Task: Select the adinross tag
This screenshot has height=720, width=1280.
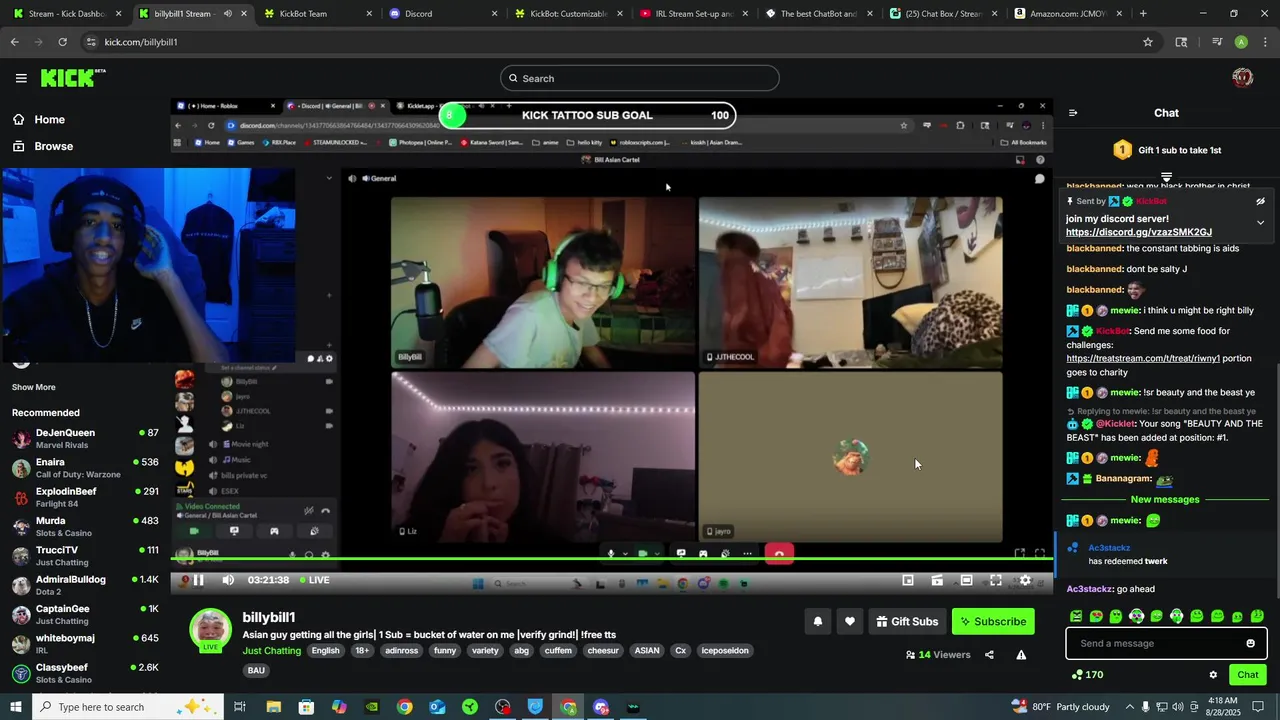Action: click(401, 650)
